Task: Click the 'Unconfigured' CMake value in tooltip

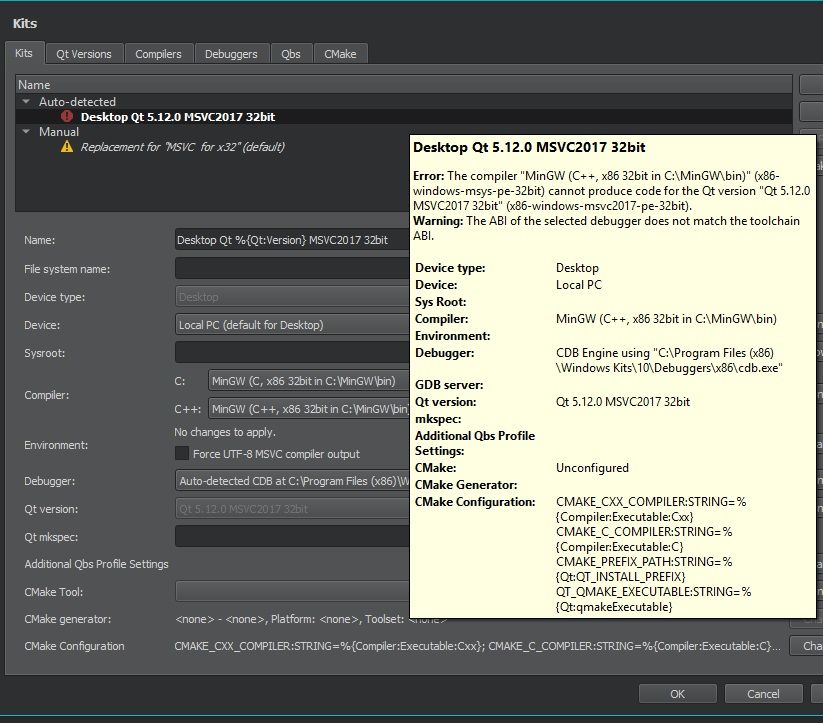Action: coord(592,467)
